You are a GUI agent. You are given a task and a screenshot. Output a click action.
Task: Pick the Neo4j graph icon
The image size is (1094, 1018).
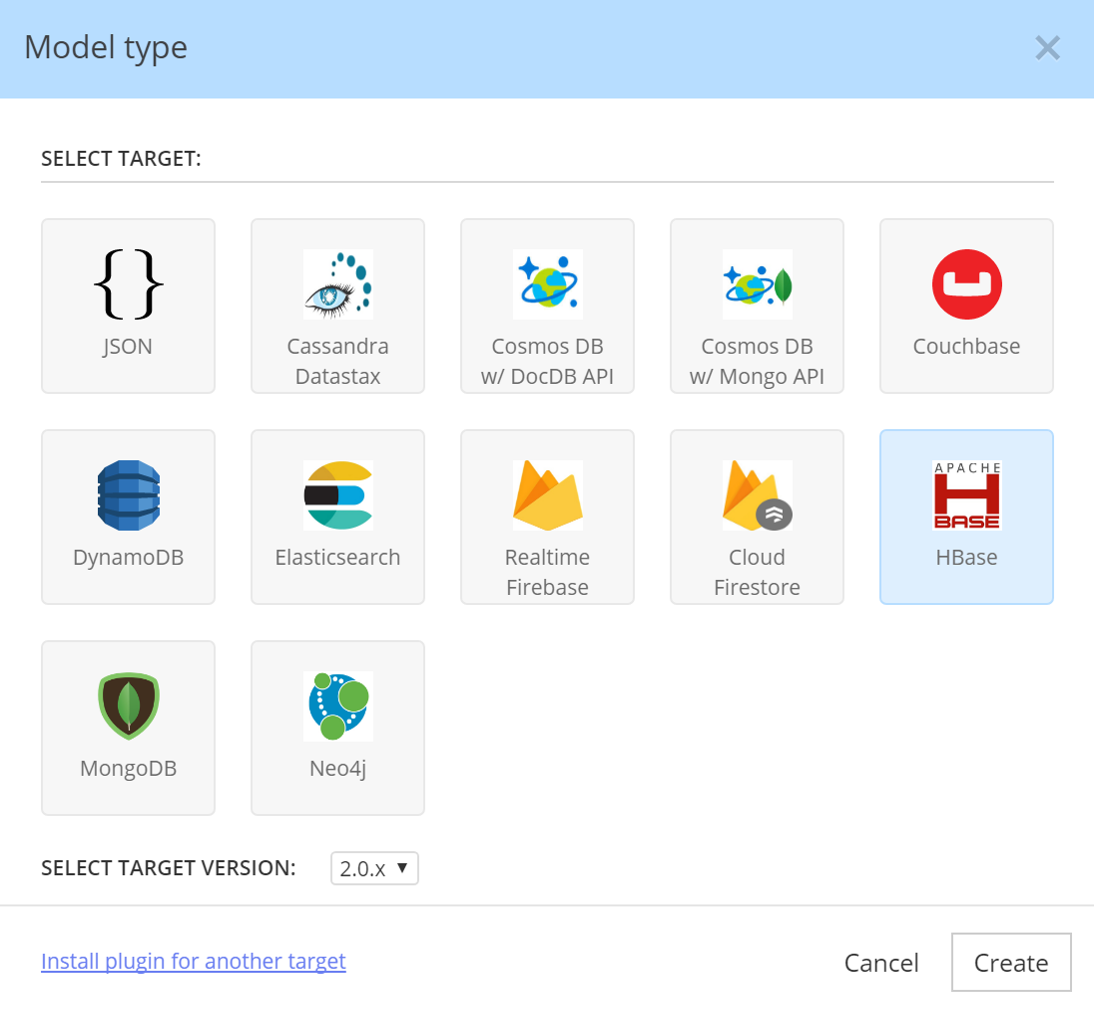(338, 707)
